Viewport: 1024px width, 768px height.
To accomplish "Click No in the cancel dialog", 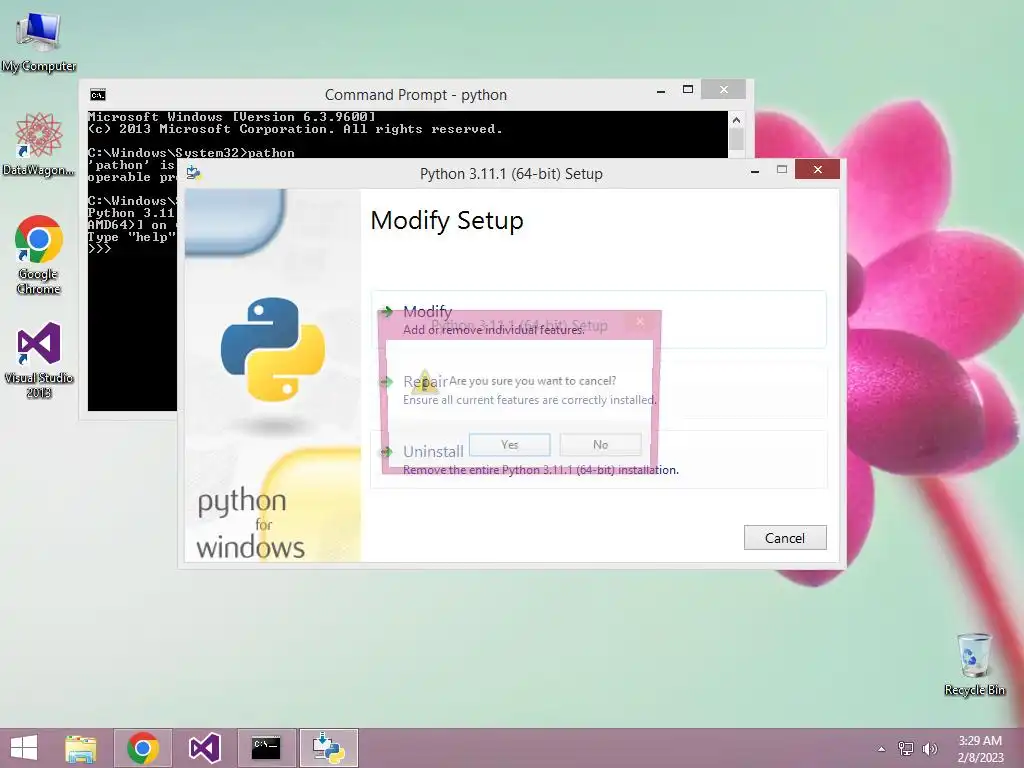I will pos(600,445).
